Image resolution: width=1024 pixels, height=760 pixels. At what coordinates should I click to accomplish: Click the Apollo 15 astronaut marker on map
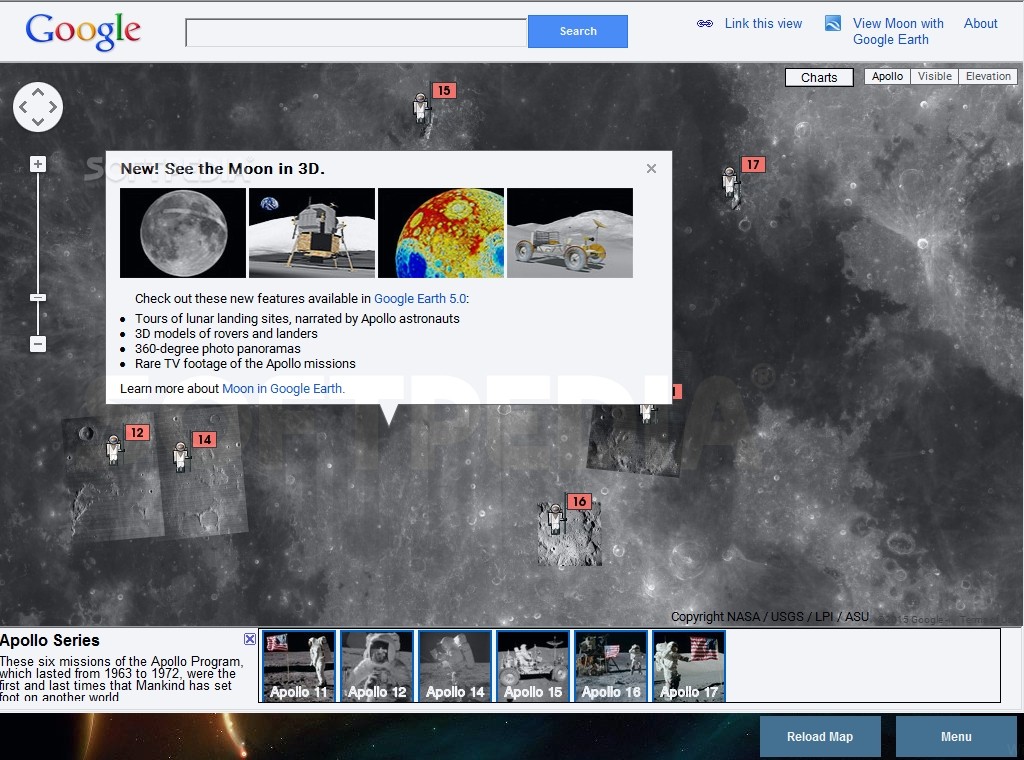coord(422,108)
